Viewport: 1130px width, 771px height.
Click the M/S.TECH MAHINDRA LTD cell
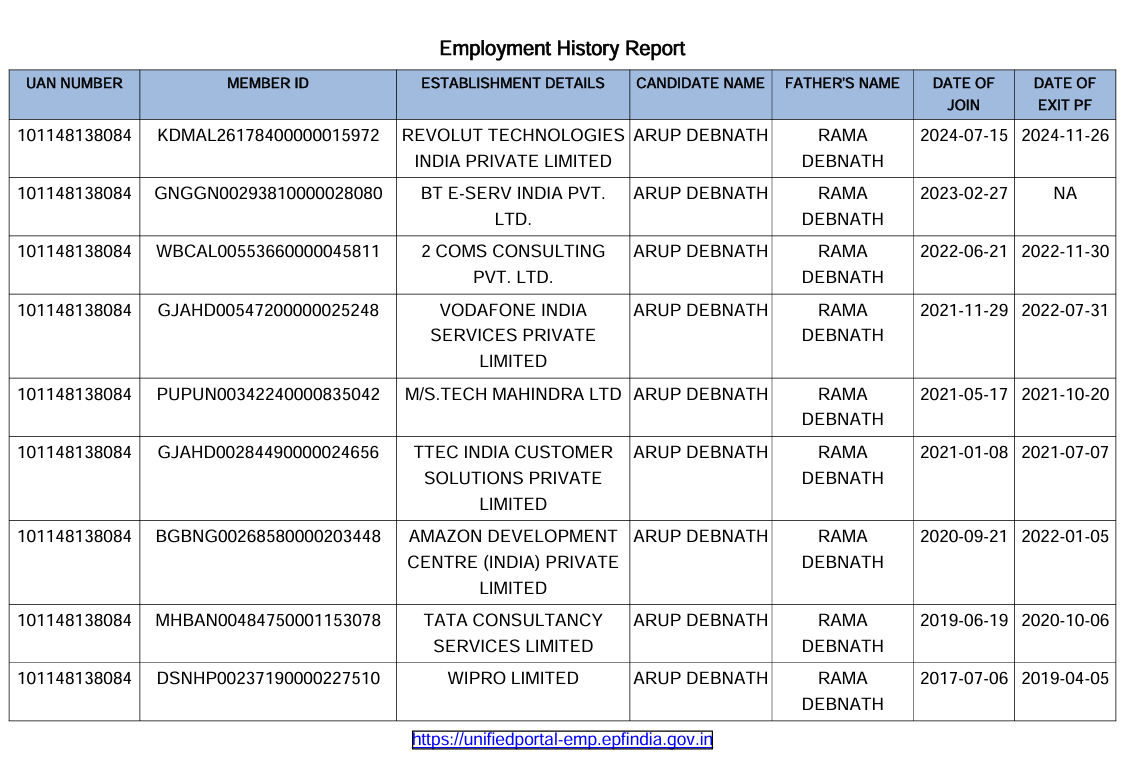513,407
